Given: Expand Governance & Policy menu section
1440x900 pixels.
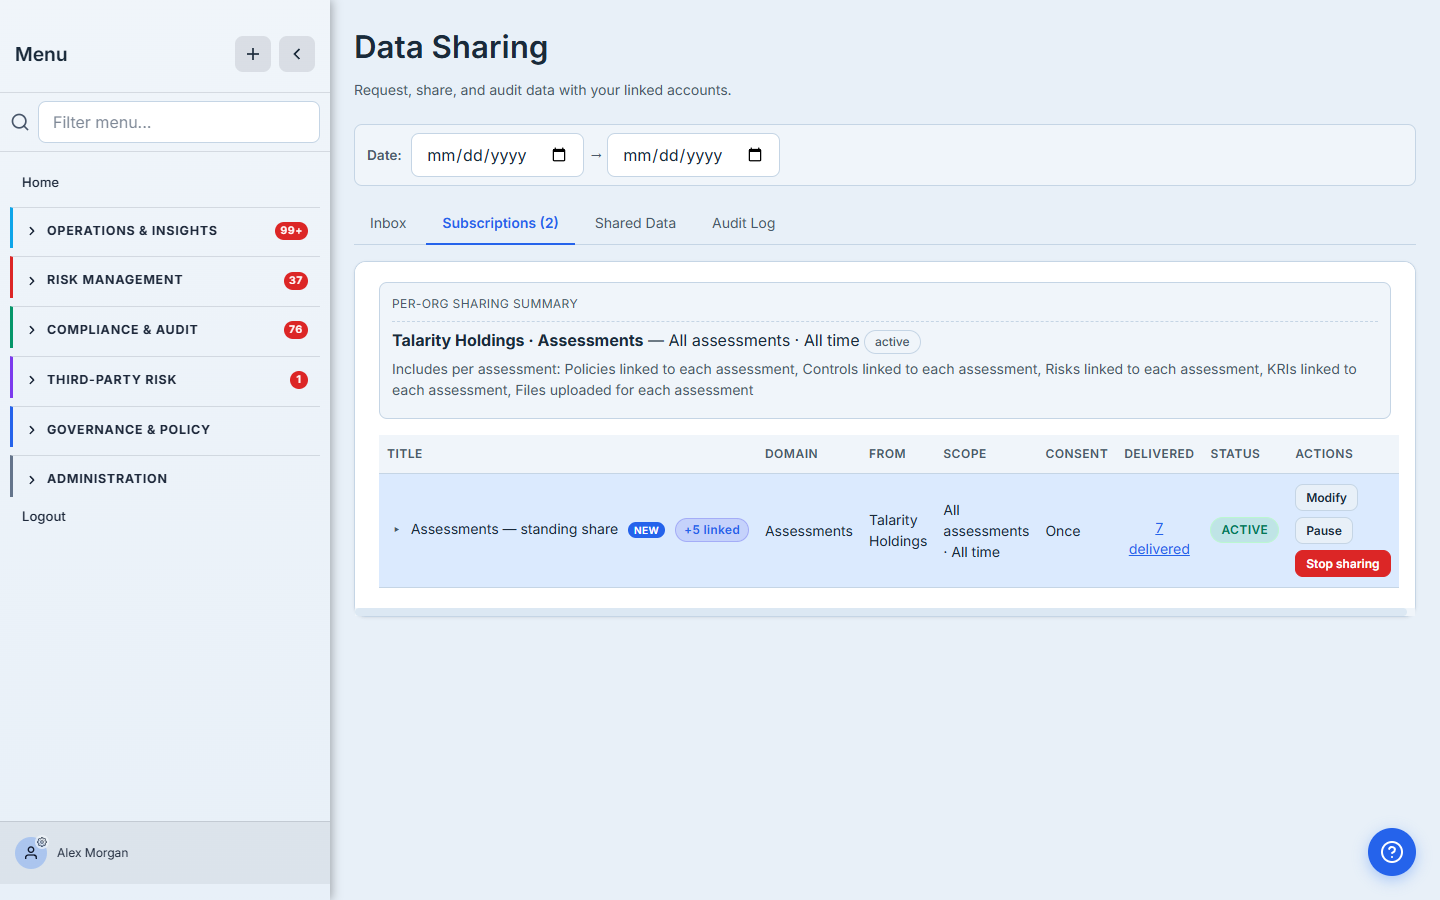Looking at the screenshot, I should pos(165,430).
